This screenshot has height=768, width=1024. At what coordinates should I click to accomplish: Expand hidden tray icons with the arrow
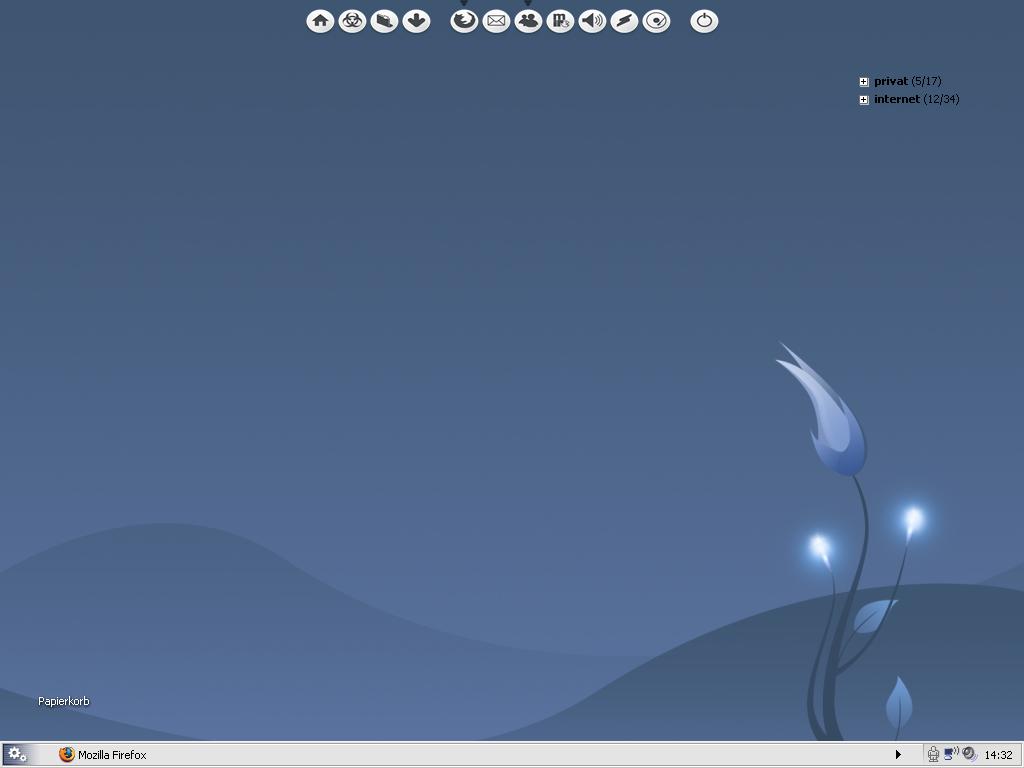click(898, 755)
